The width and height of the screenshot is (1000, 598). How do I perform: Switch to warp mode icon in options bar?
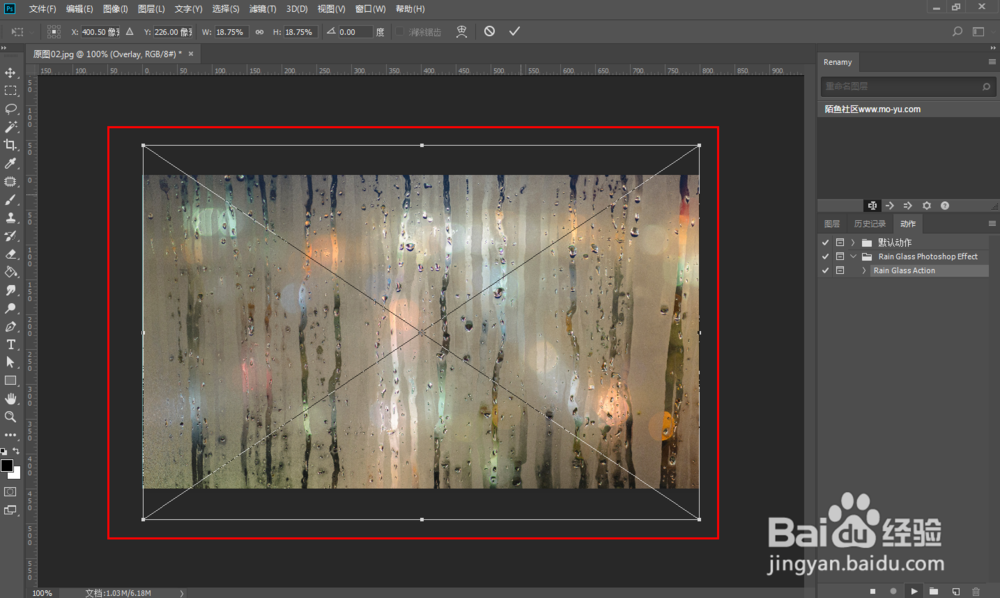pos(462,31)
